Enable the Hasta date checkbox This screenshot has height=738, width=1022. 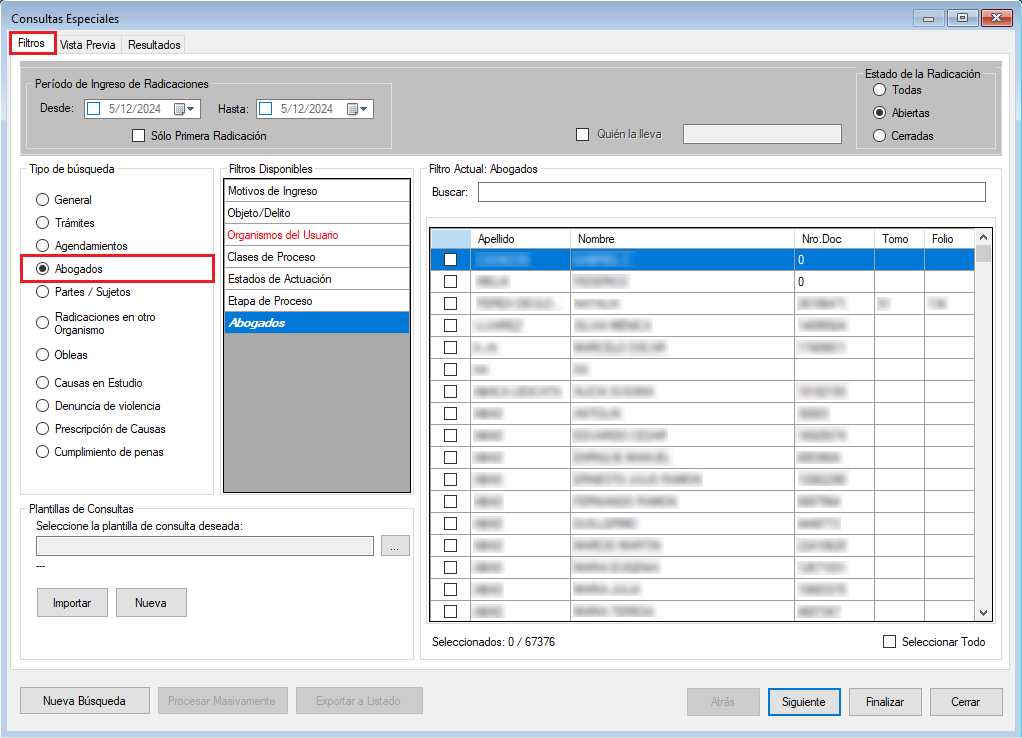(x=266, y=109)
